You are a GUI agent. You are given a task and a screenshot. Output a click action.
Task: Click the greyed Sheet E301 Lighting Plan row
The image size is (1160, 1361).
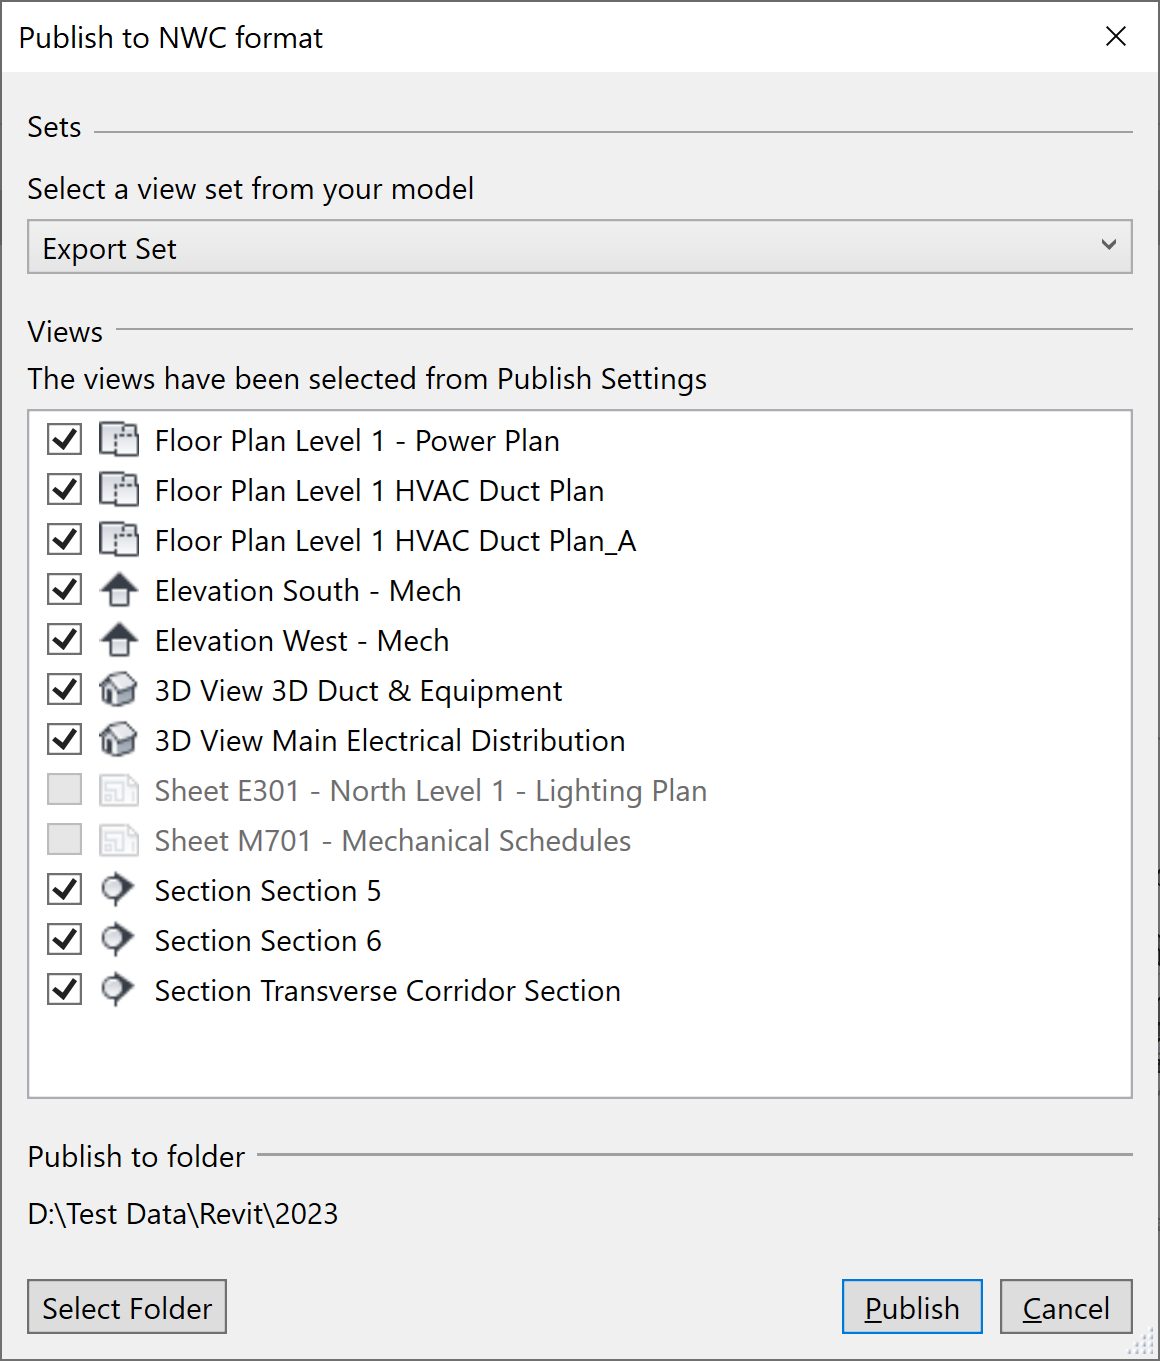click(430, 790)
